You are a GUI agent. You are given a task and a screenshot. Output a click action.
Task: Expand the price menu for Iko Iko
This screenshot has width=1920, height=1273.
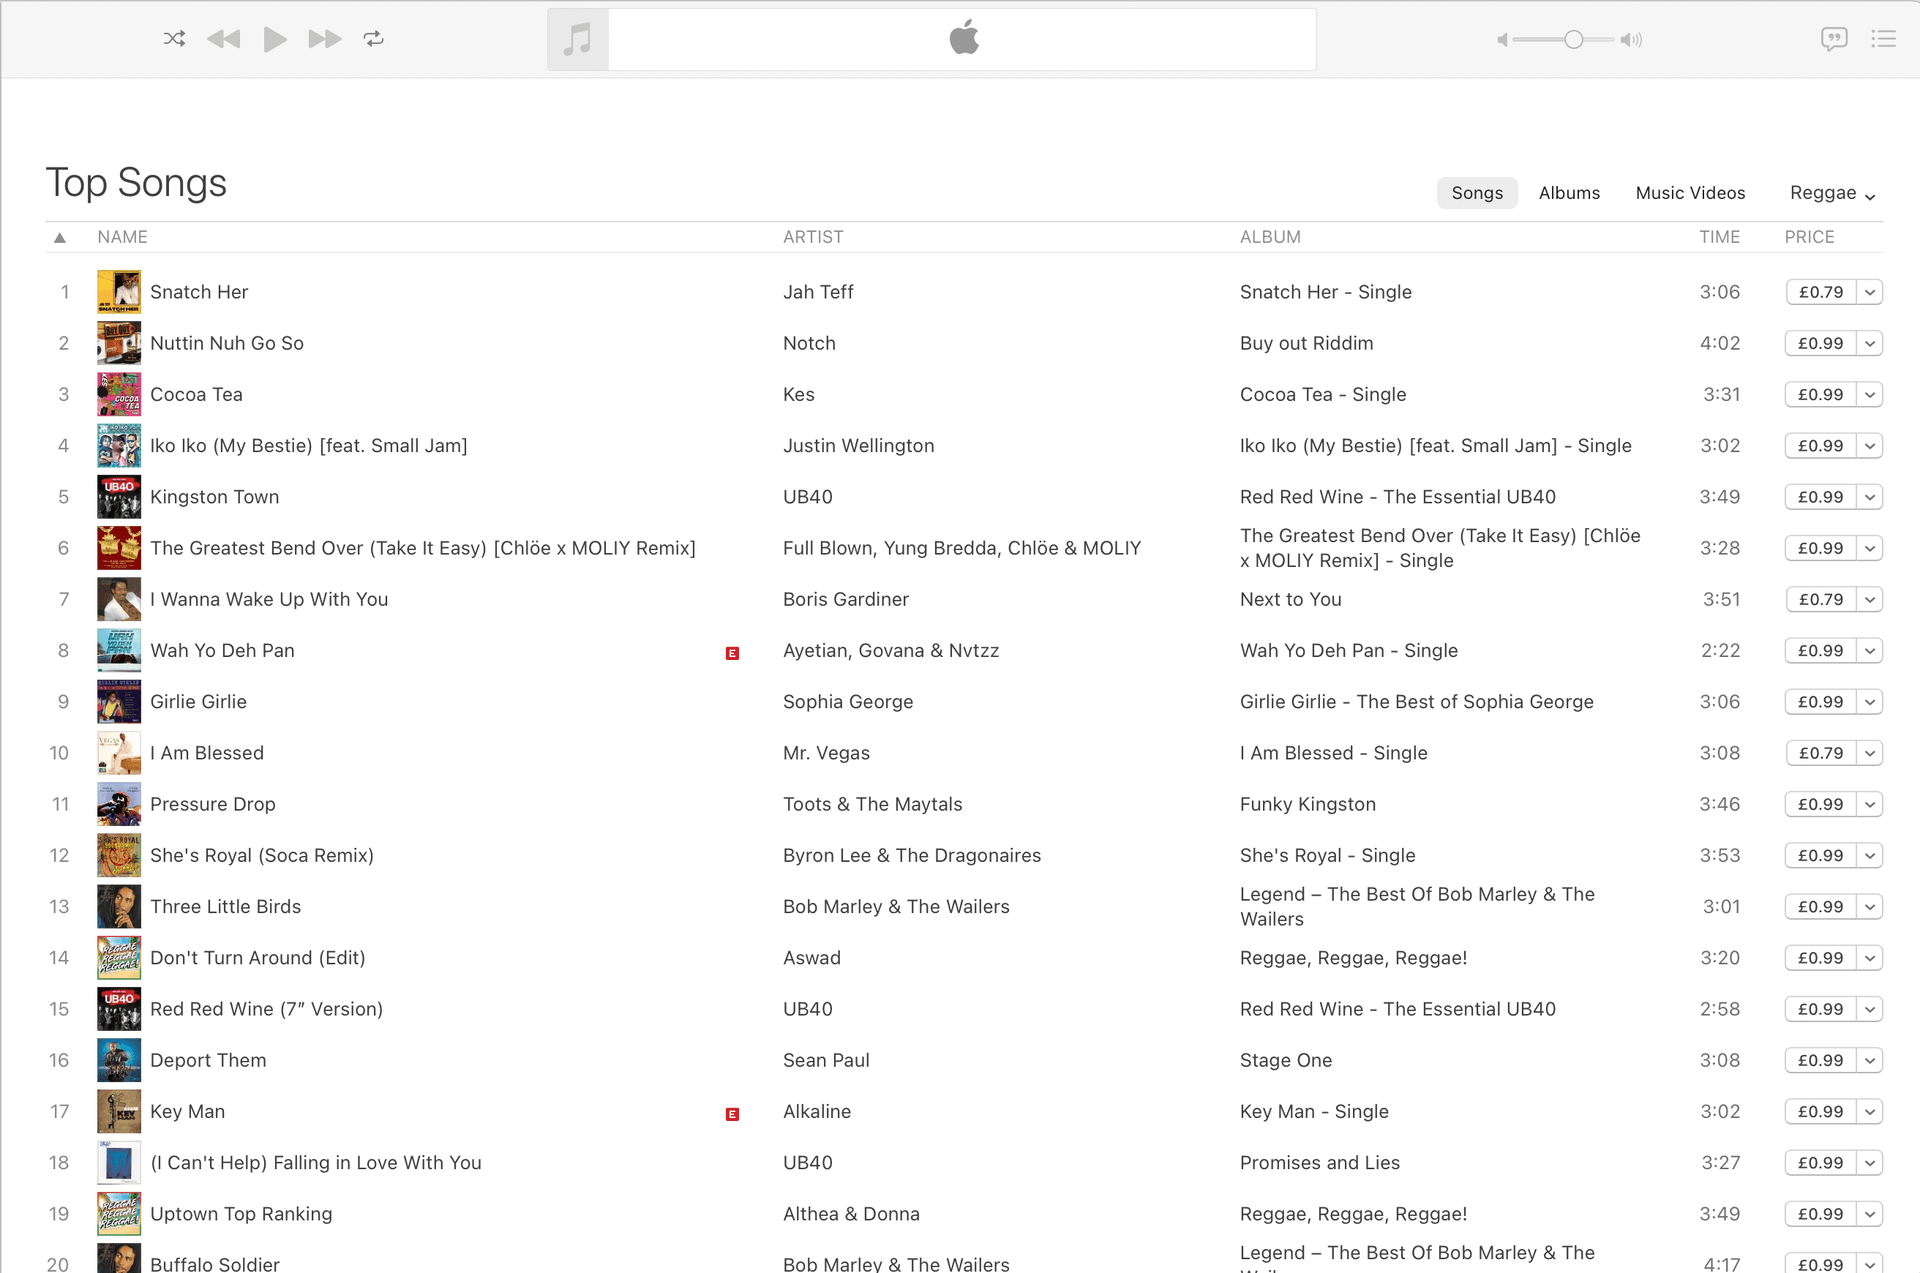[1870, 446]
